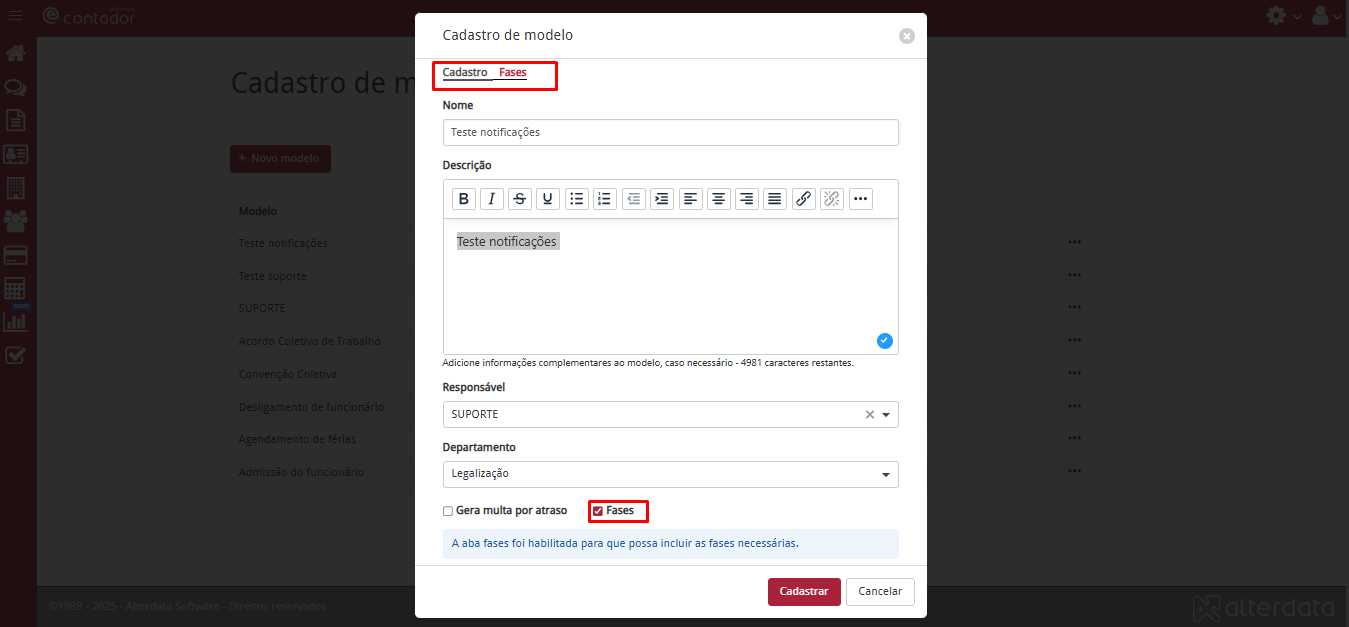Click the Contador logo
Viewport: 1349px width, 627px height.
coord(88,15)
